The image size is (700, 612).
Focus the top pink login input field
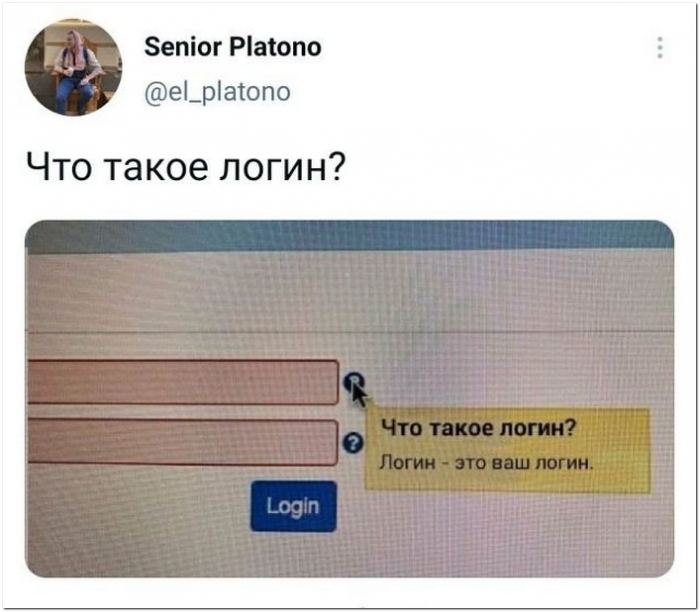coord(183,382)
